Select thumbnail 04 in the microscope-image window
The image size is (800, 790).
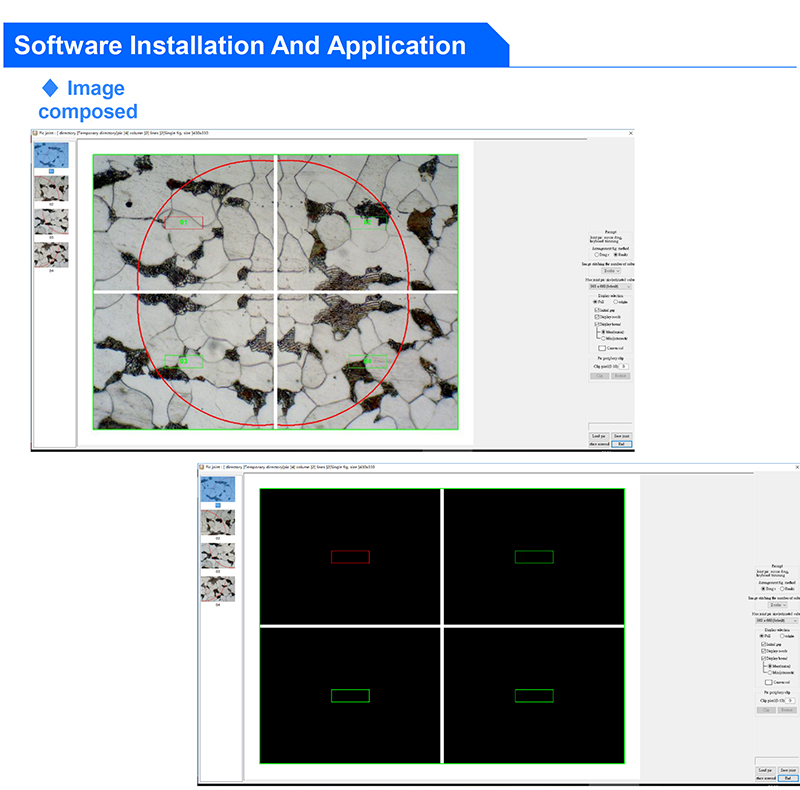(51, 255)
